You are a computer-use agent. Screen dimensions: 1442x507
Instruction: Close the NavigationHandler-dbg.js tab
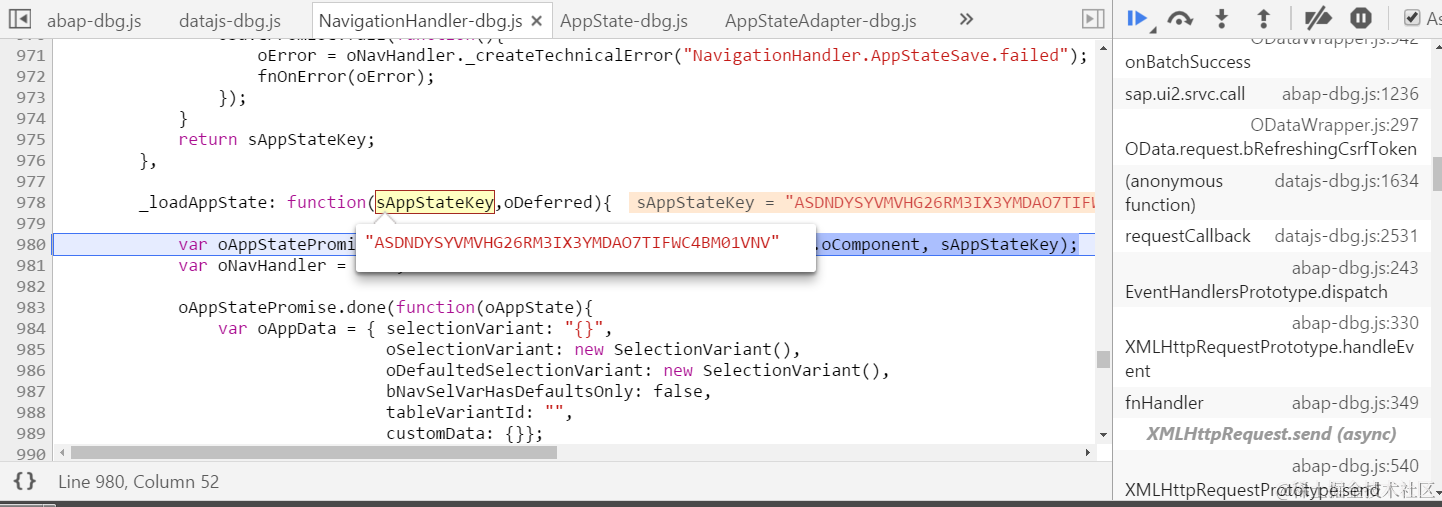pyautogui.click(x=536, y=21)
